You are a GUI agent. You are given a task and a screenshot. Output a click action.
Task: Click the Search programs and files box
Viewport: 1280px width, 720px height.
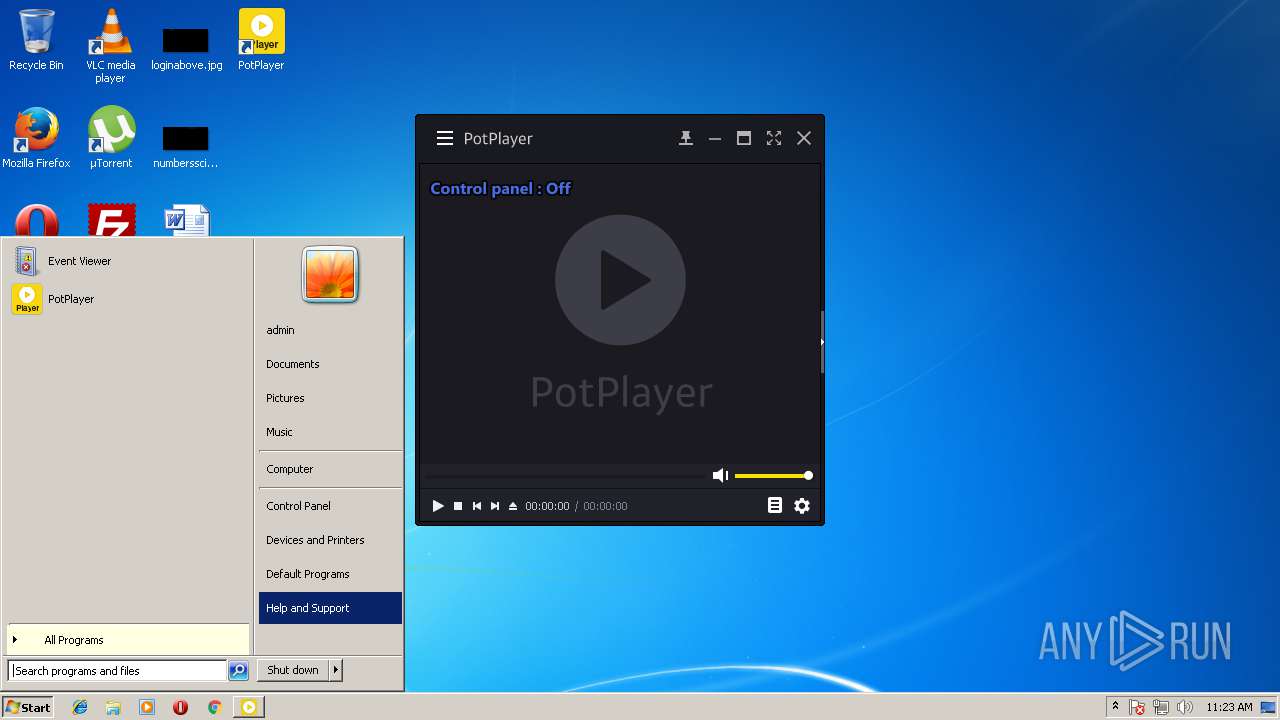[x=117, y=671]
